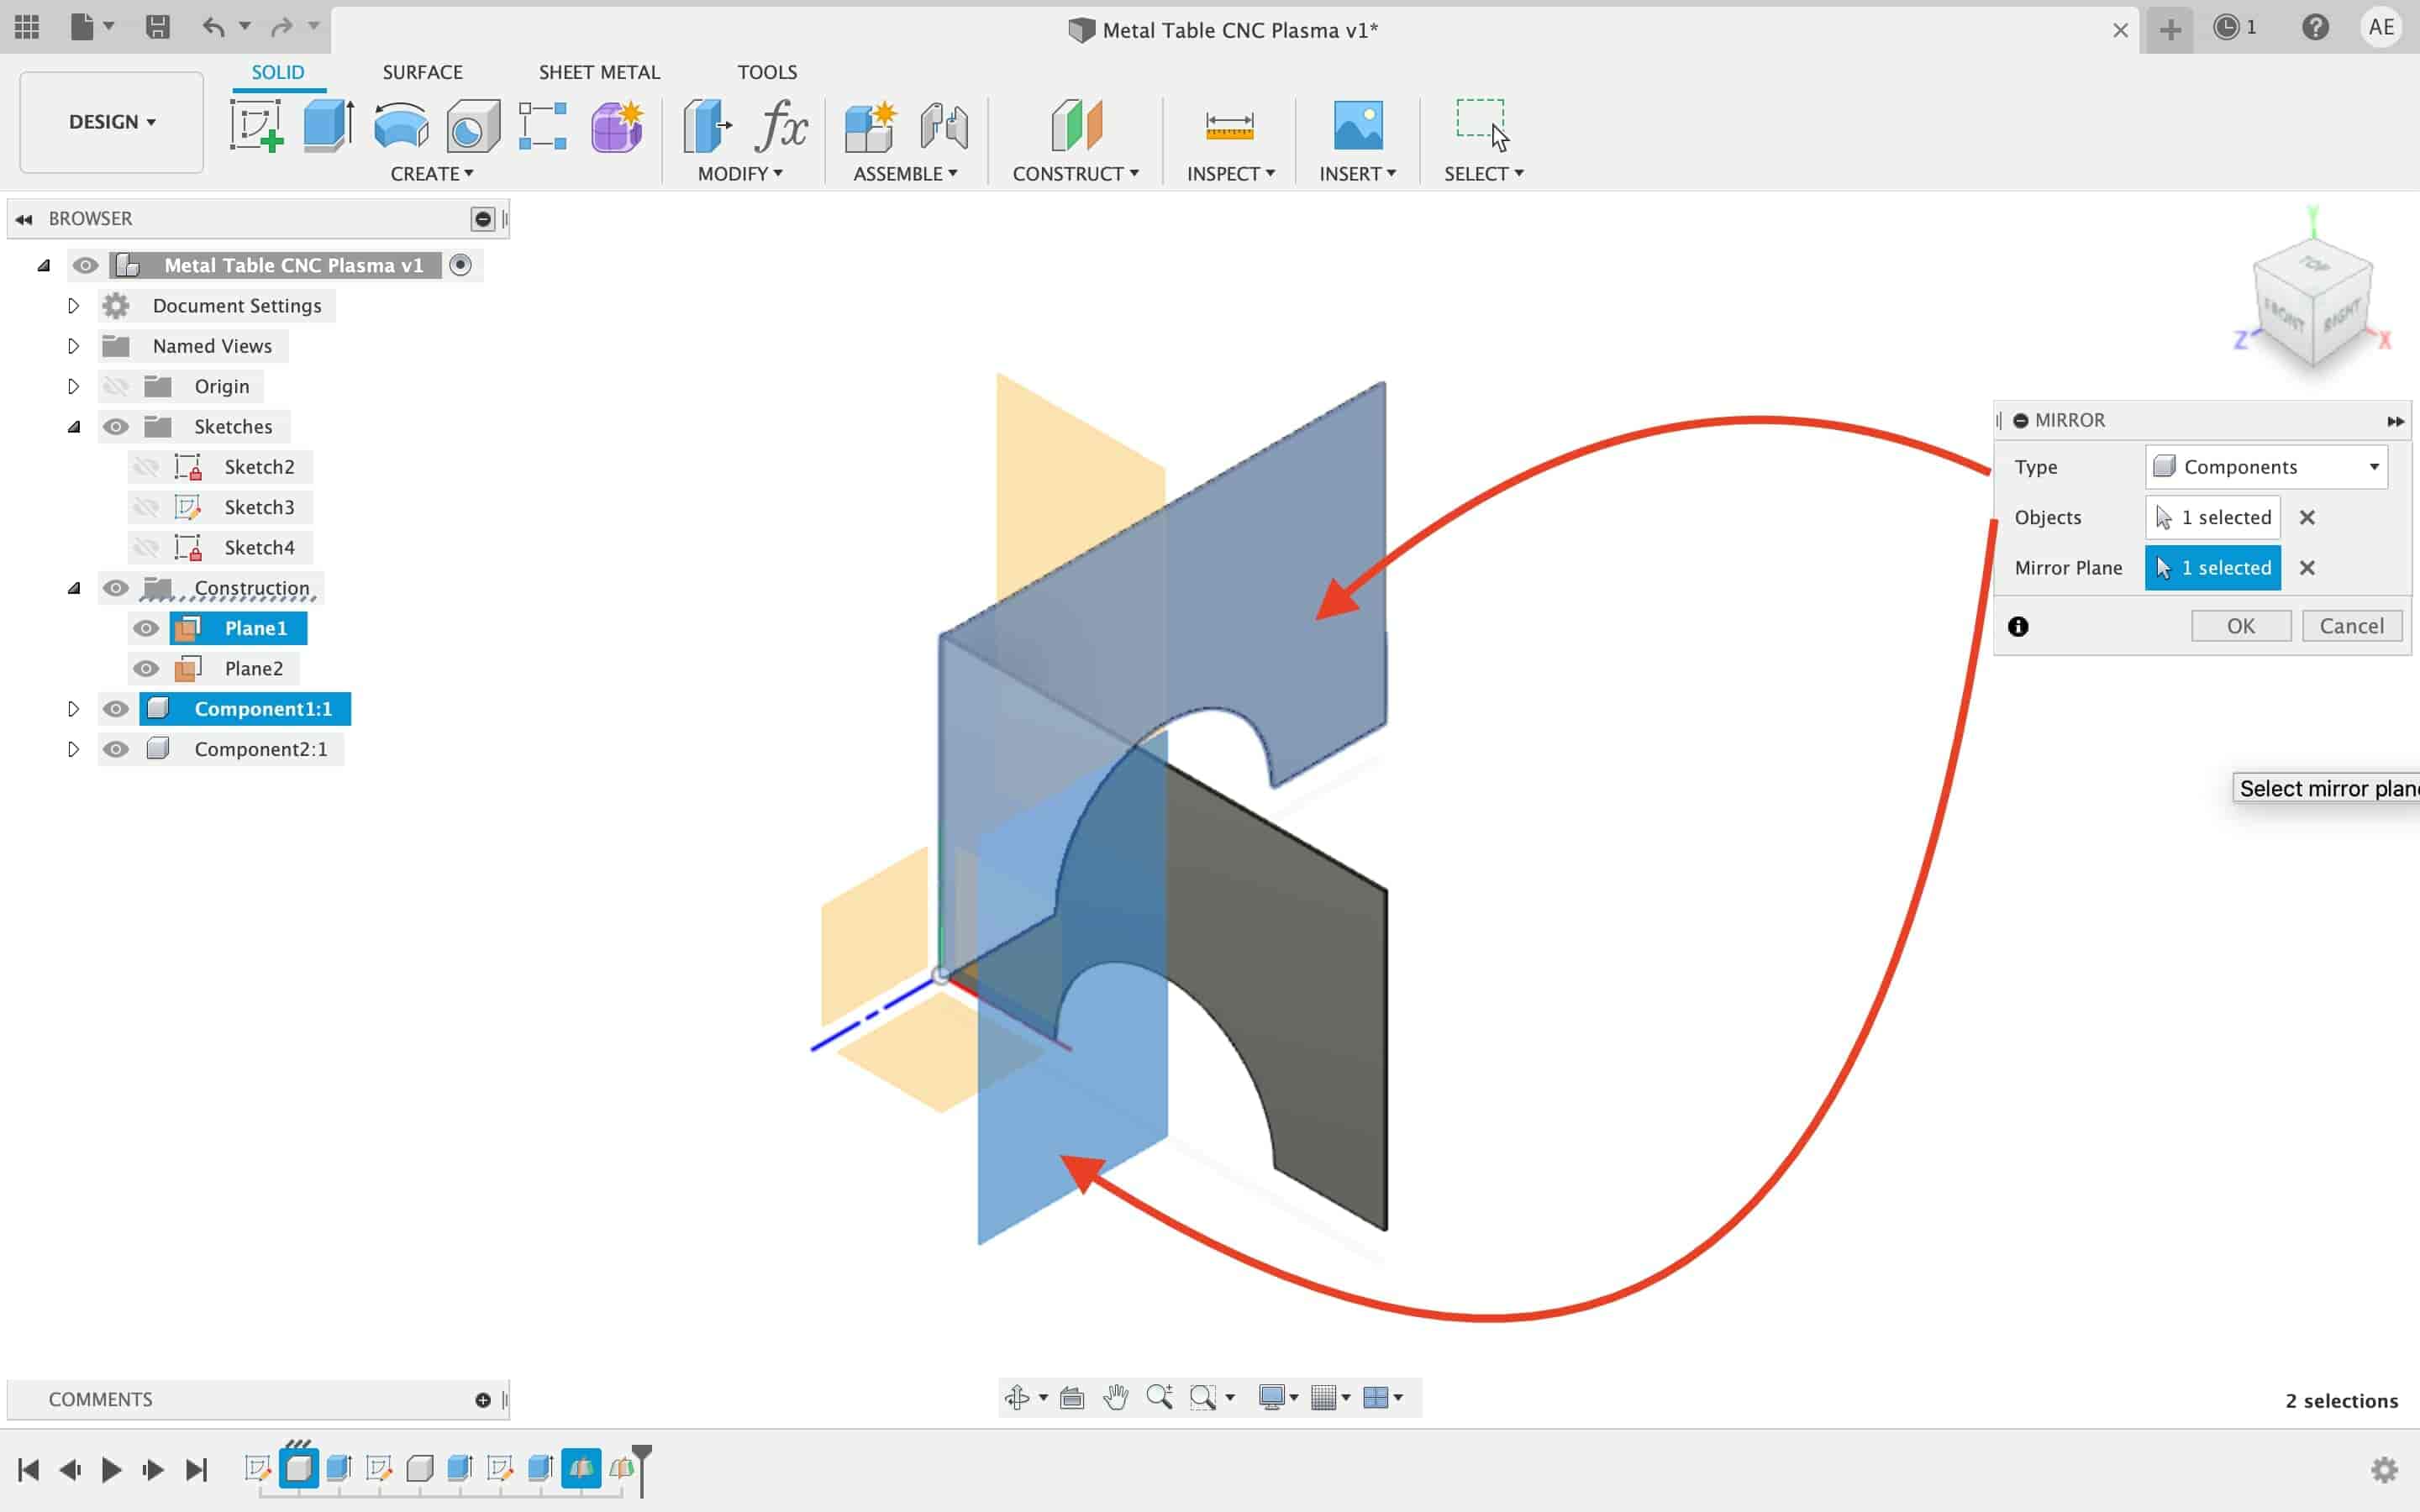The width and height of the screenshot is (2420, 1512).
Task: Switch to the TOOLS tab
Action: [x=767, y=72]
